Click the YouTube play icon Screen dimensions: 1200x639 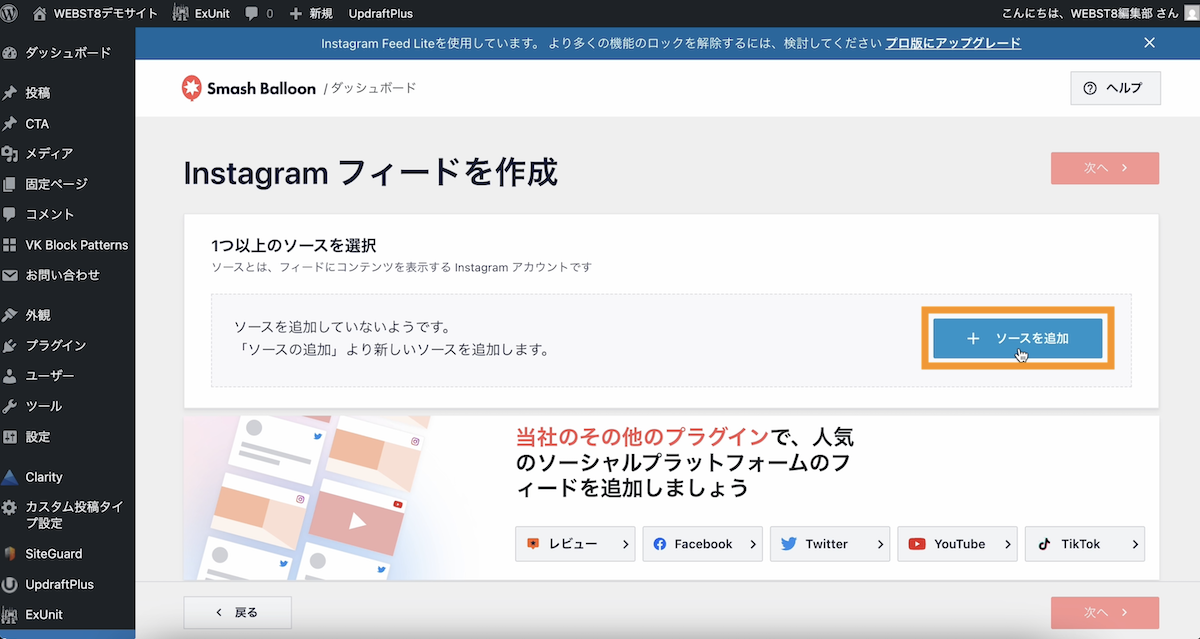pyautogui.click(x=918, y=544)
